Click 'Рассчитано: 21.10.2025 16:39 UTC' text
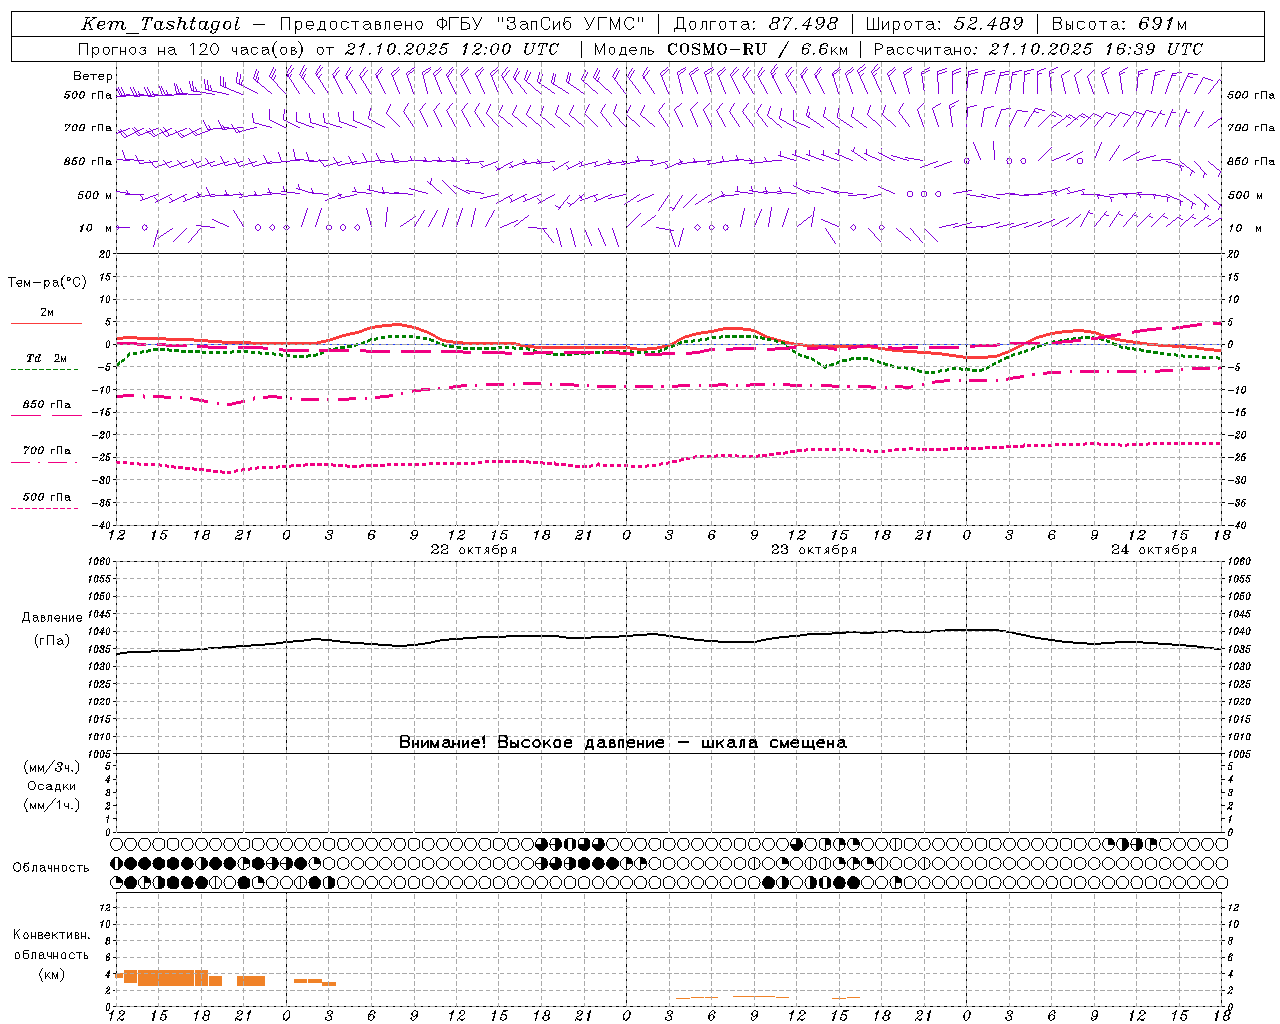This screenshot has height=1024, width=1280. (1038, 49)
